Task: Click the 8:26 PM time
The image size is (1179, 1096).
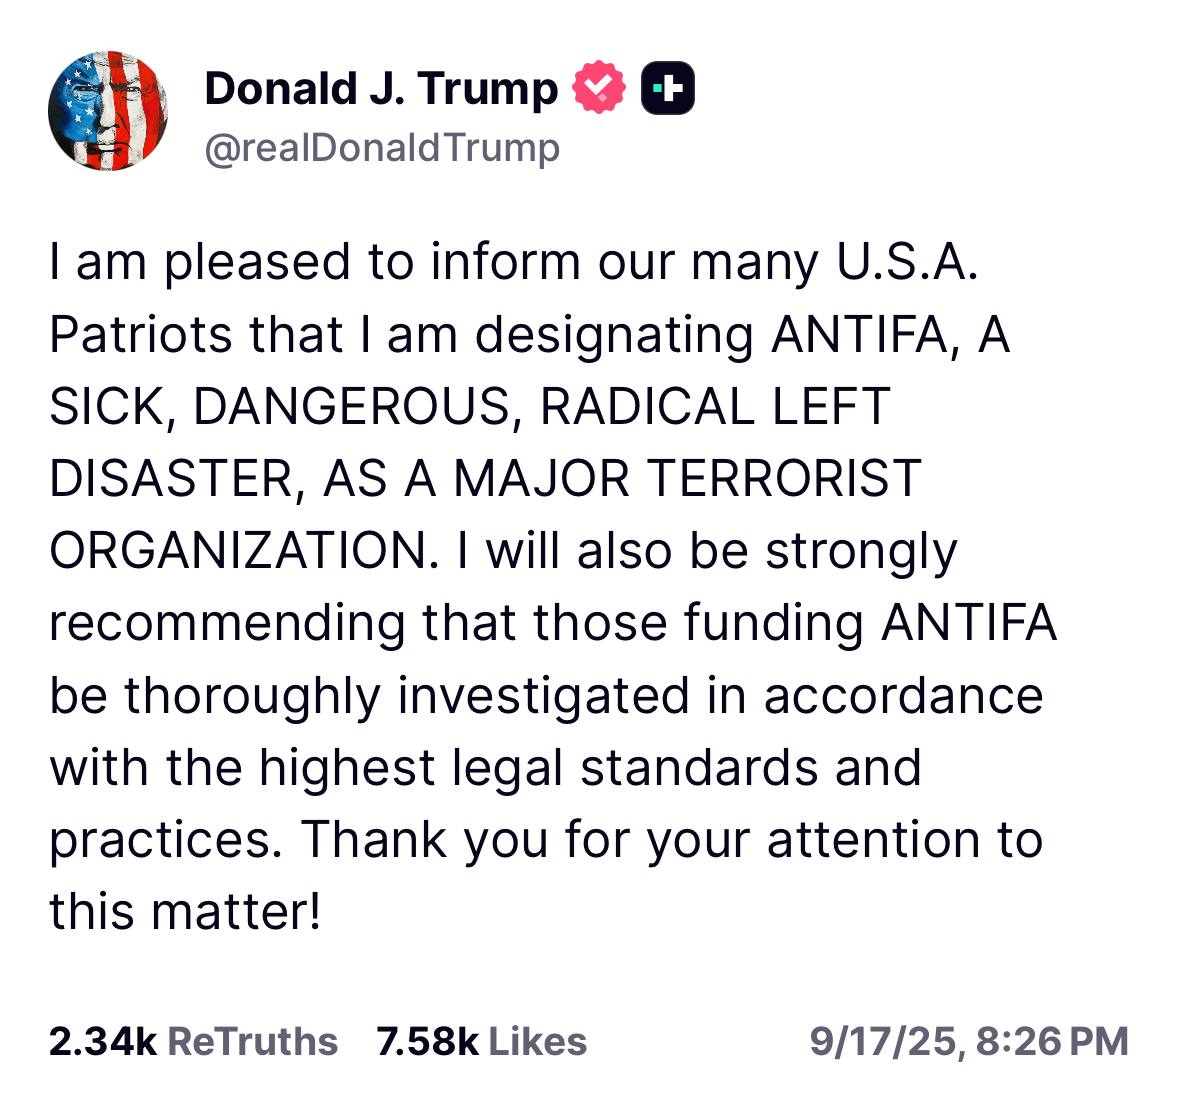Action: point(1052,1042)
